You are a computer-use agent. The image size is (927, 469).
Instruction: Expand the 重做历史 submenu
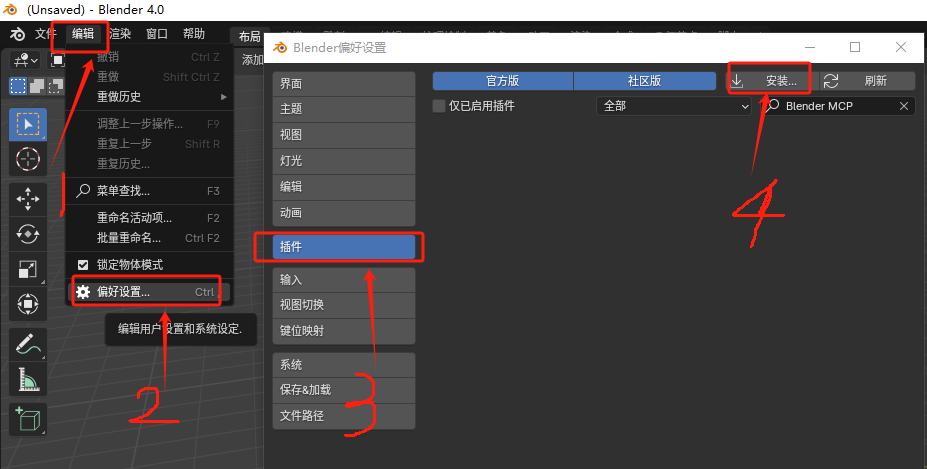pyautogui.click(x=150, y=96)
